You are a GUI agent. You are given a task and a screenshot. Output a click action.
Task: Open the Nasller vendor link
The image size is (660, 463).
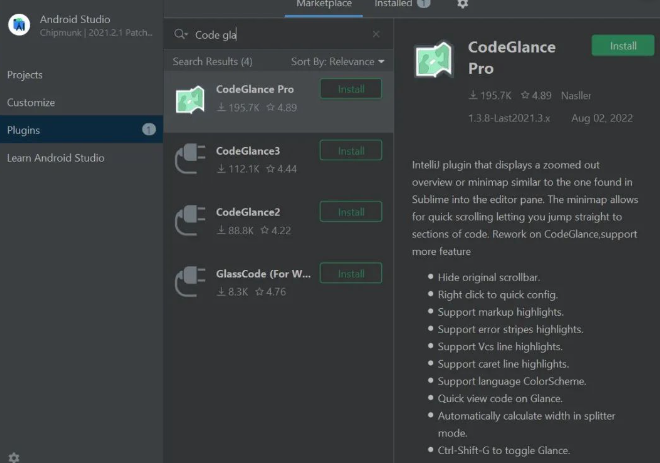pos(576,96)
